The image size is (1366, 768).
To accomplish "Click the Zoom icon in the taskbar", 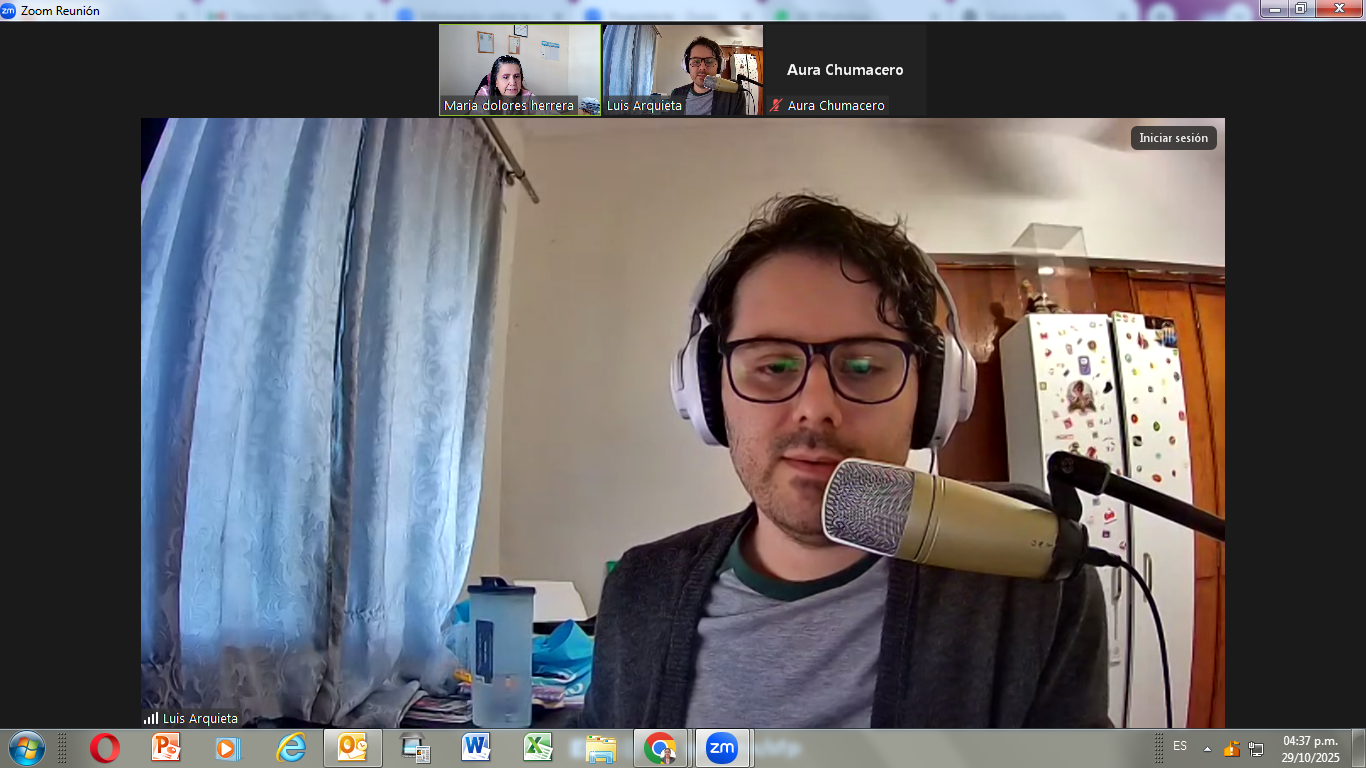I will click(722, 748).
